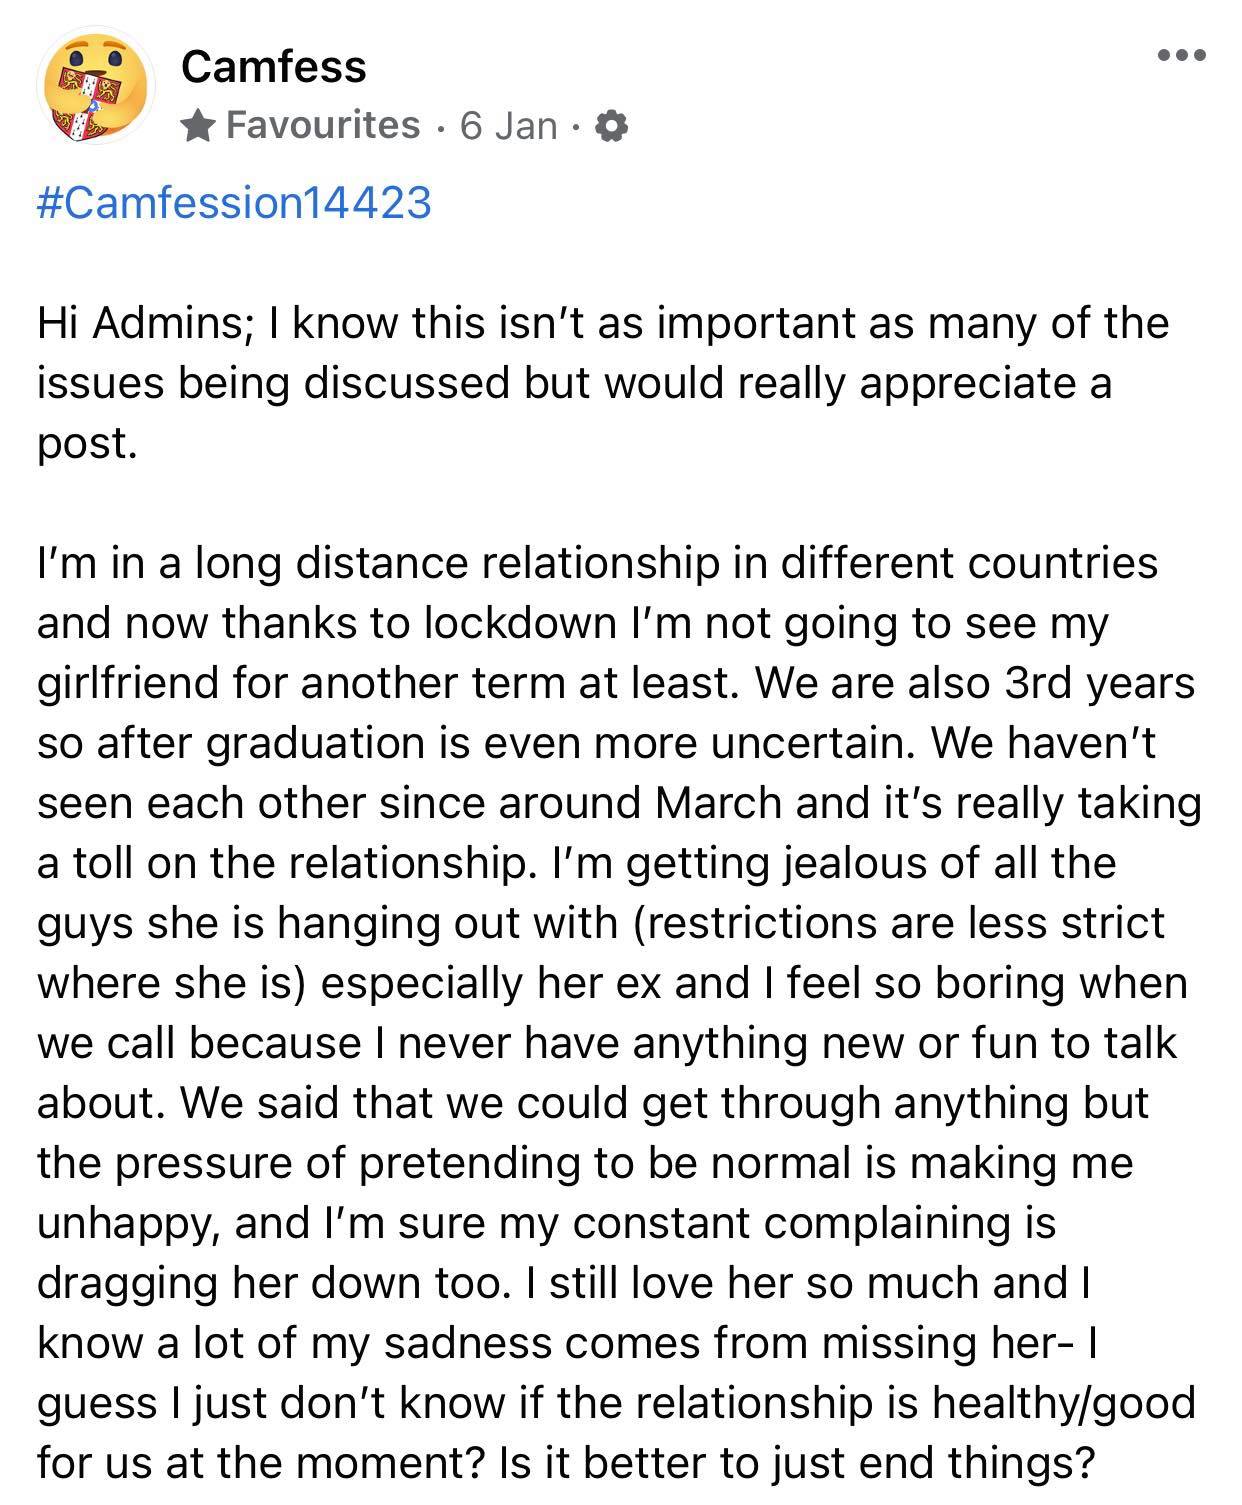Click the line "issues being discussed but would"

point(574,383)
